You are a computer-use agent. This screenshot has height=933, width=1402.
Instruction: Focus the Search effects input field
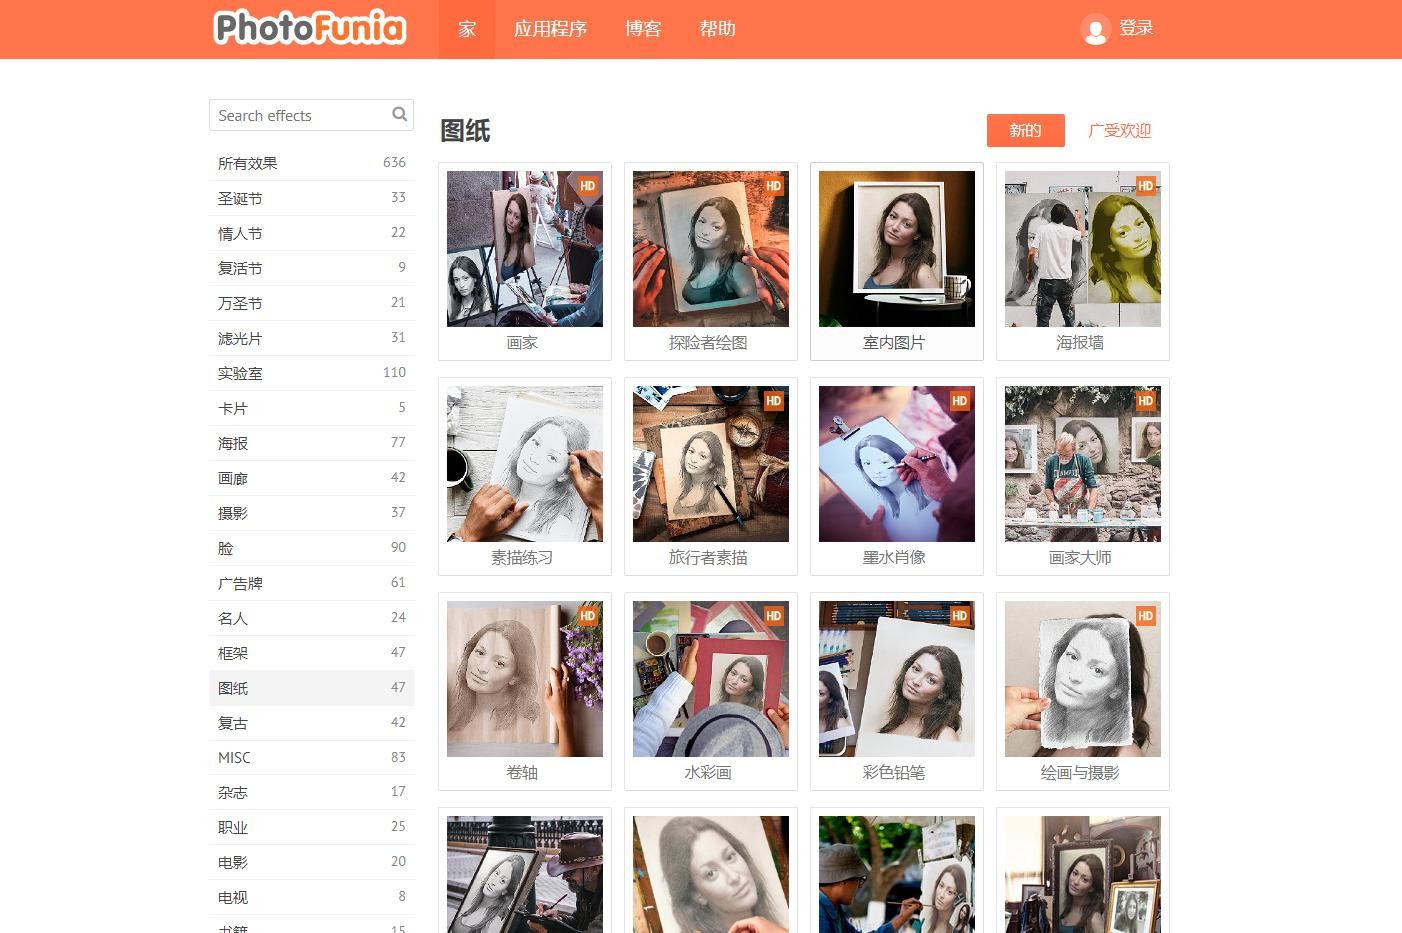300,116
